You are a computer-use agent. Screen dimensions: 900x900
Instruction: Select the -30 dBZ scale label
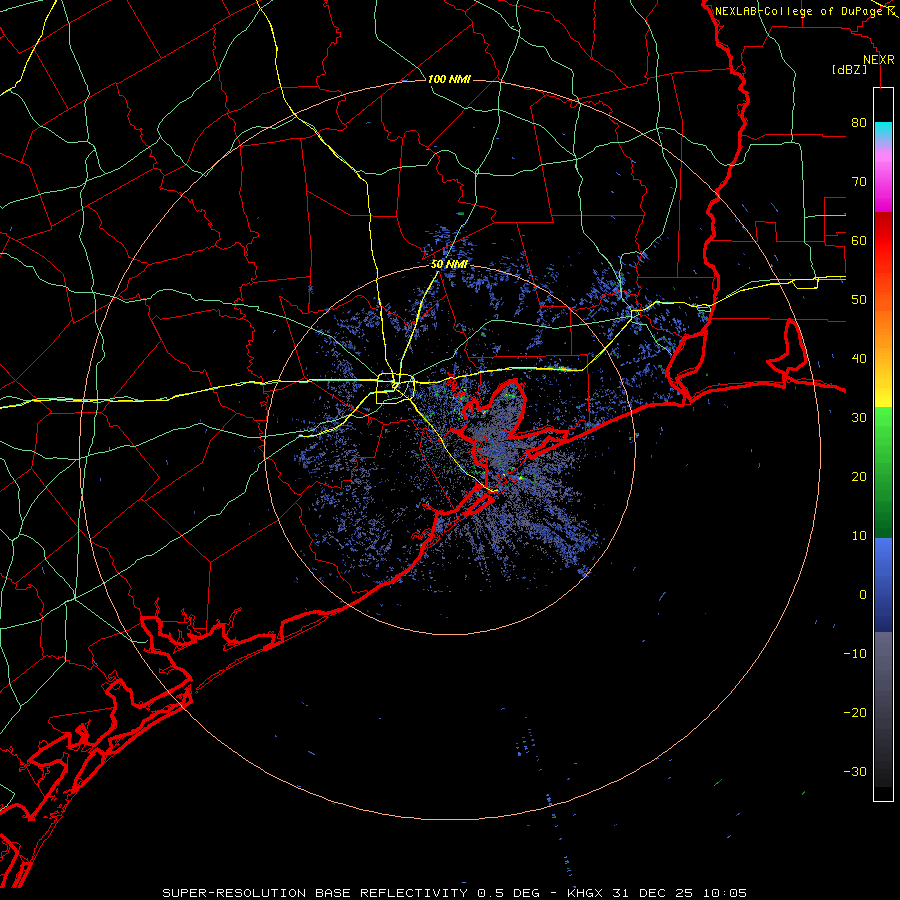point(855,771)
